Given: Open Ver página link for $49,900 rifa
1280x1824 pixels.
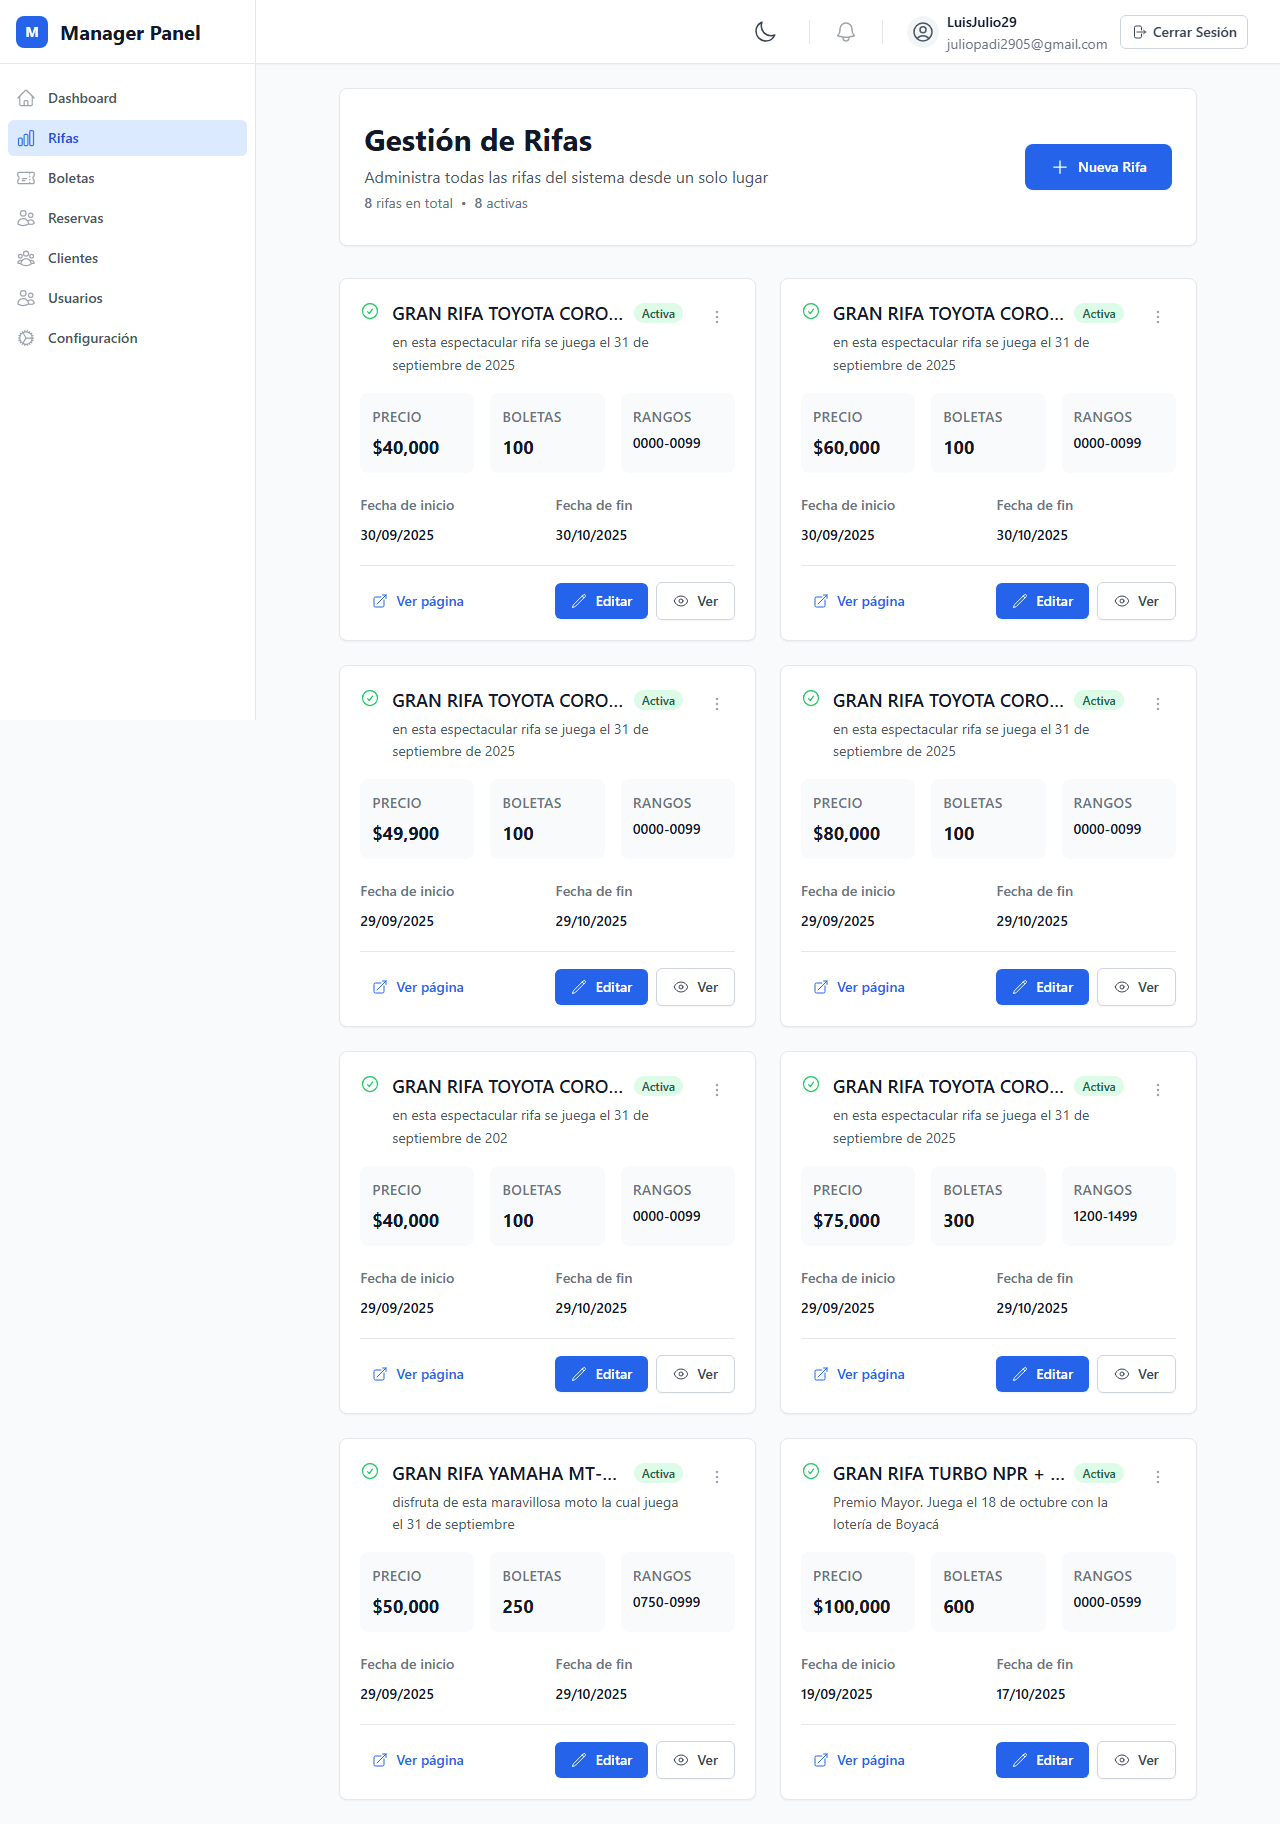Looking at the screenshot, I should point(419,987).
